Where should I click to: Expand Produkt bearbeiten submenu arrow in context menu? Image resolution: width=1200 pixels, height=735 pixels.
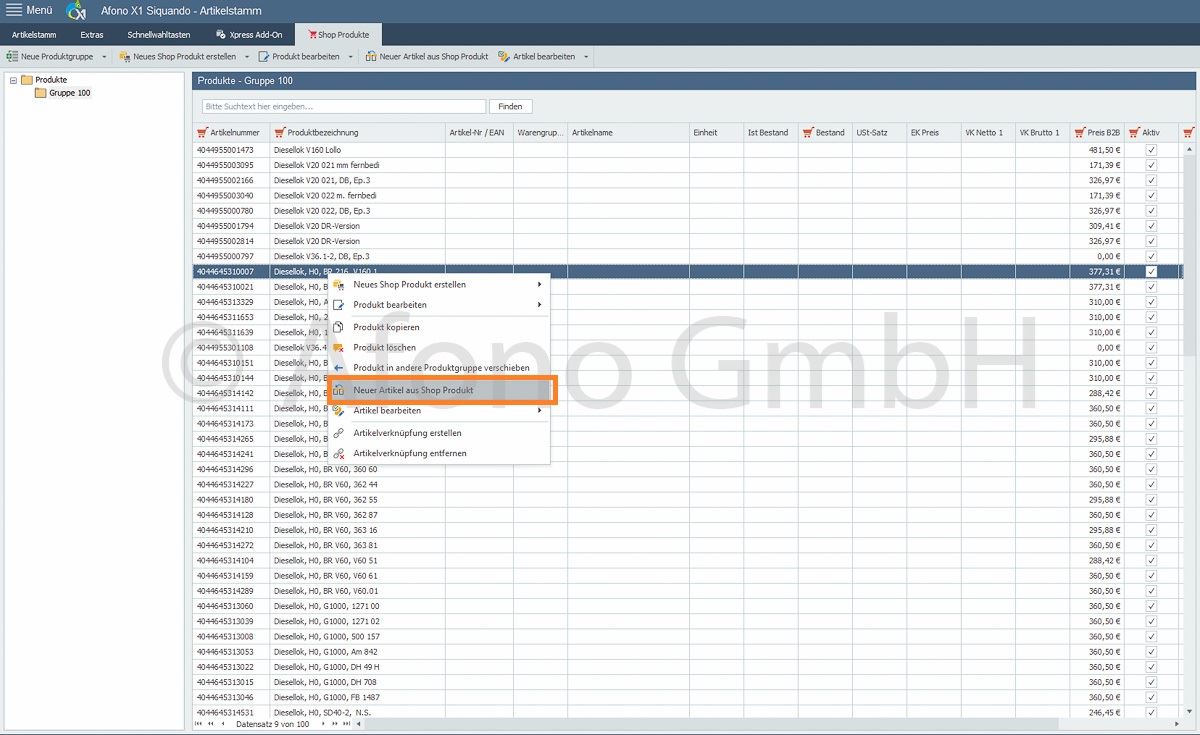pyautogui.click(x=540, y=305)
